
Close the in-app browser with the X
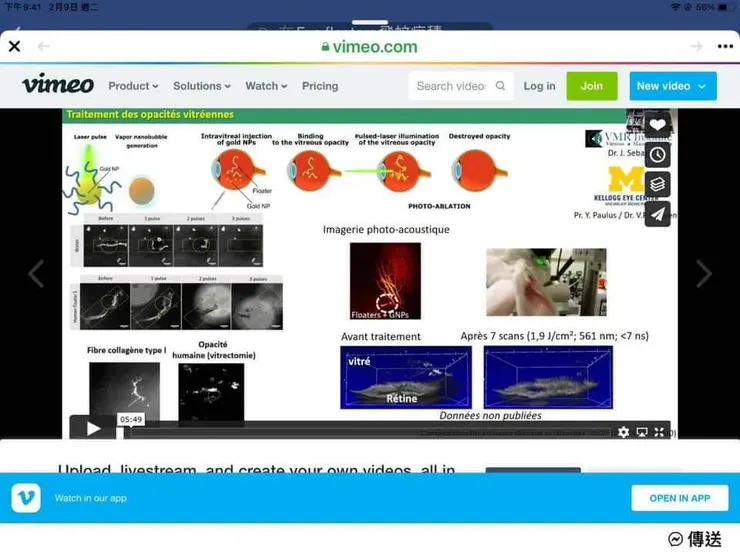click(15, 46)
